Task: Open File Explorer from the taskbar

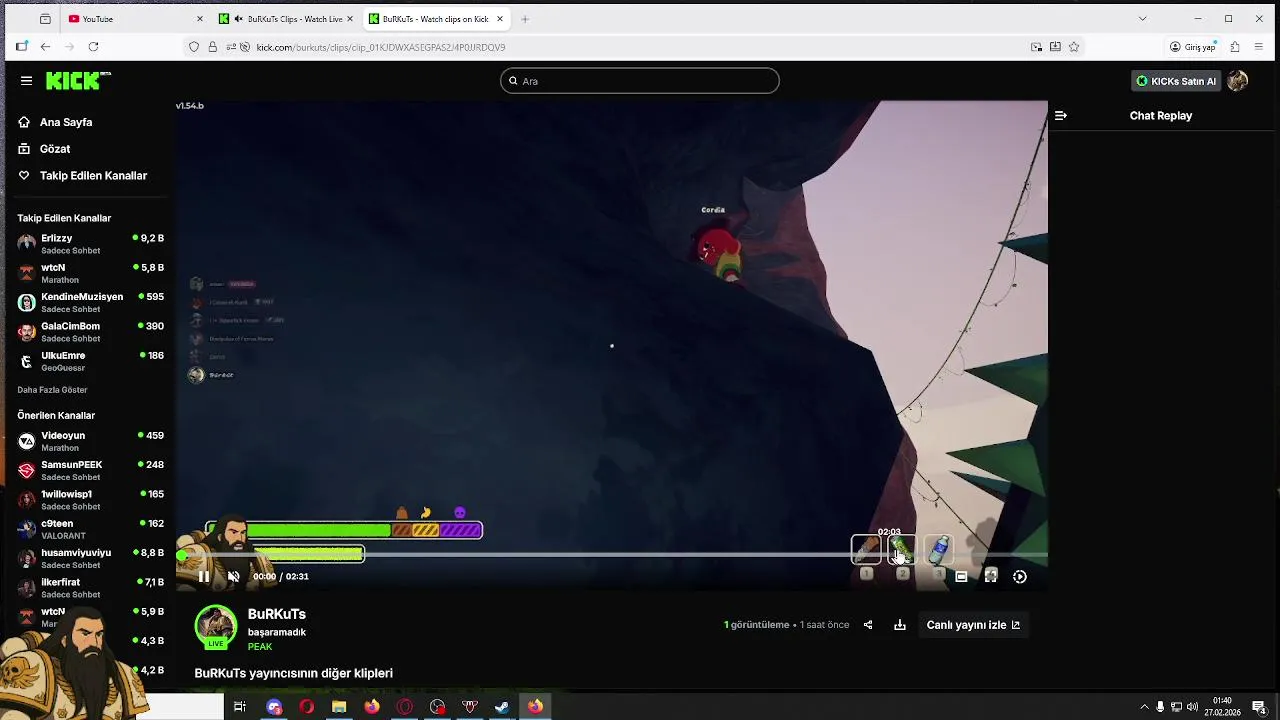Action: [x=339, y=707]
